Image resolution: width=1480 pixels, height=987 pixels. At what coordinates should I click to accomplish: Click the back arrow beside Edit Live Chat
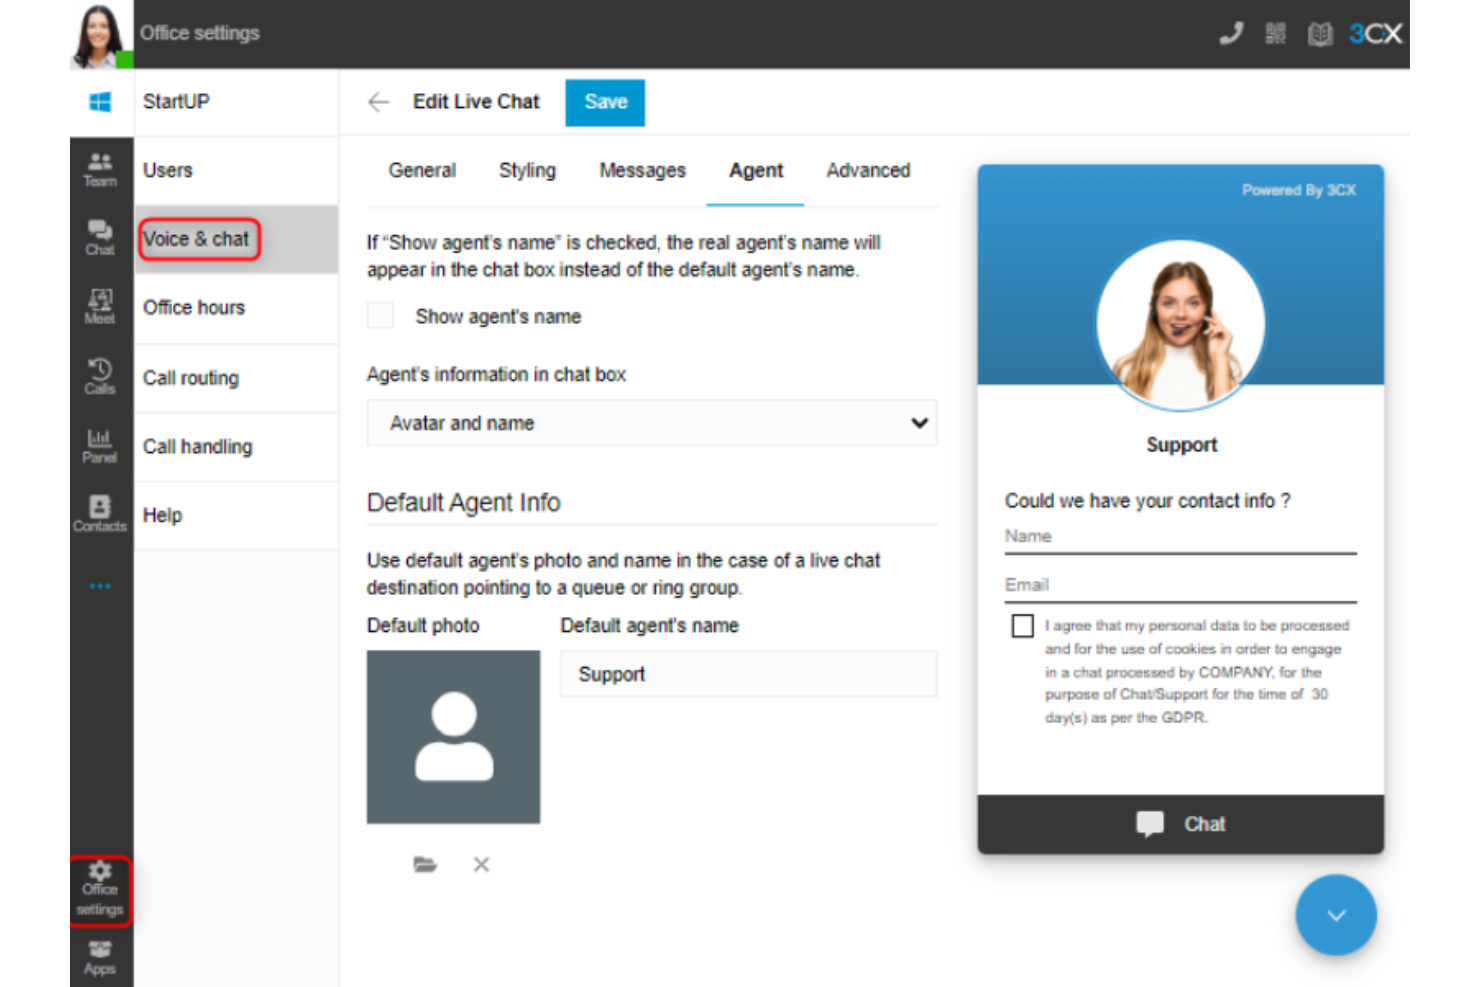[x=378, y=102]
